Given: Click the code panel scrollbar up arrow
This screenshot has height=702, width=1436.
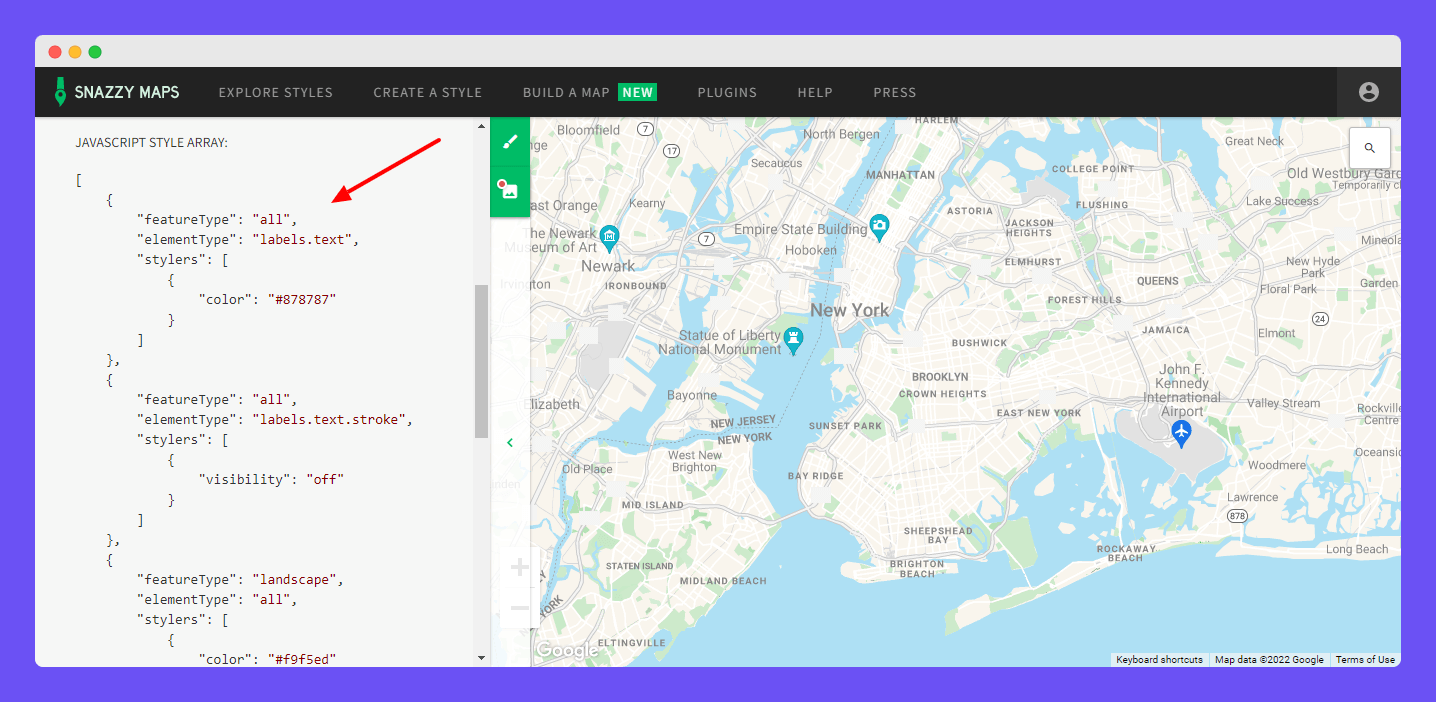Looking at the screenshot, I should pyautogui.click(x=481, y=125).
